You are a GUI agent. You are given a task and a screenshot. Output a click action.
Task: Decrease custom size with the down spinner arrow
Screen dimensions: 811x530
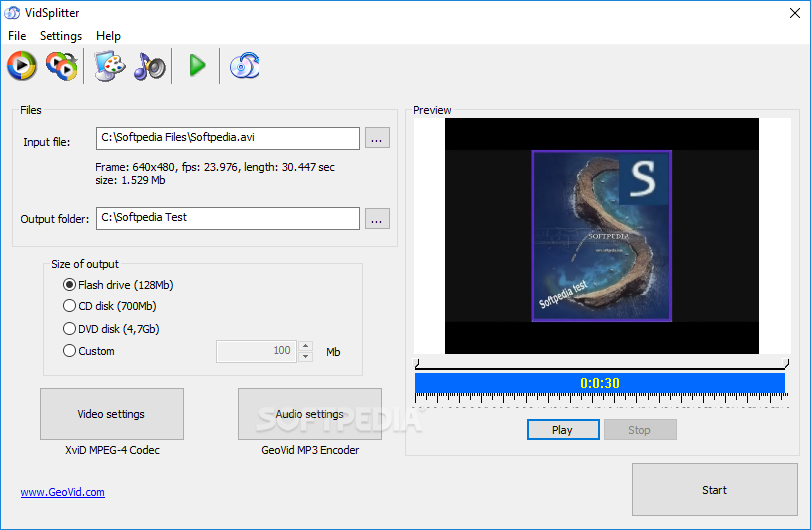pyautogui.click(x=306, y=357)
